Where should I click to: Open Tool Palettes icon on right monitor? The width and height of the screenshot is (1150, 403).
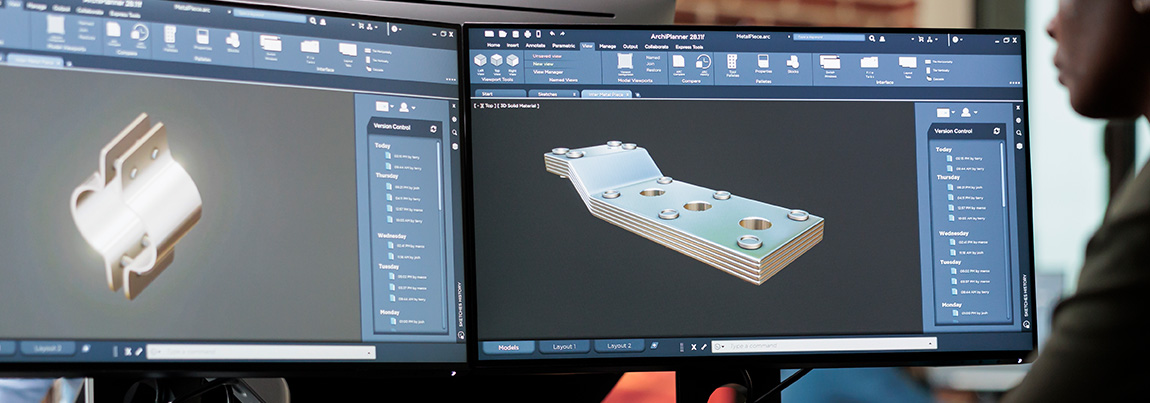click(732, 61)
